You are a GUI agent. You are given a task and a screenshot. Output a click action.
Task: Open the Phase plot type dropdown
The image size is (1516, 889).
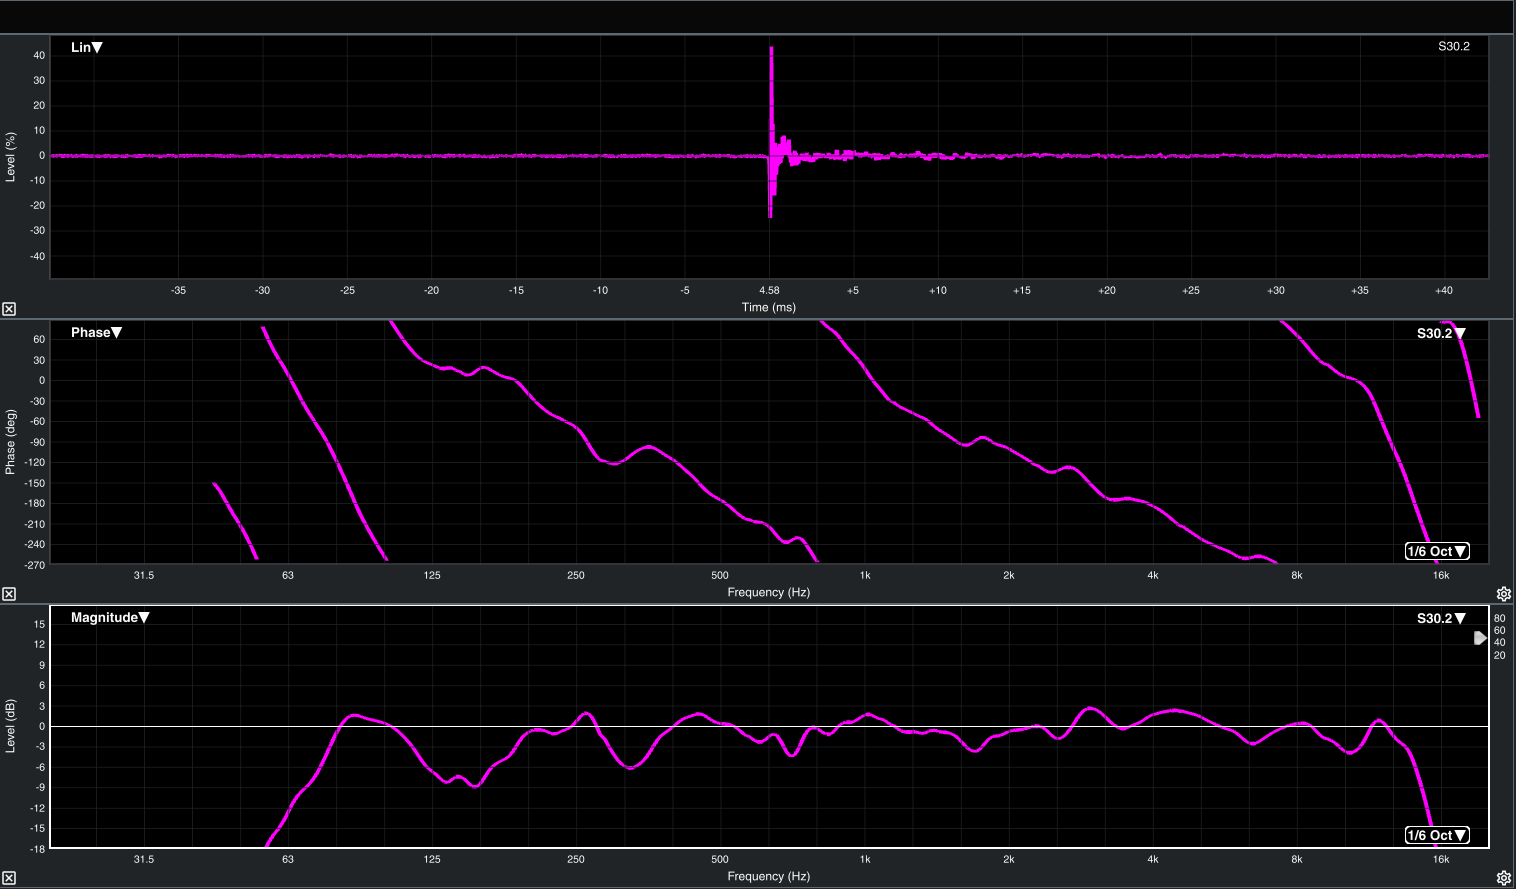click(96, 332)
